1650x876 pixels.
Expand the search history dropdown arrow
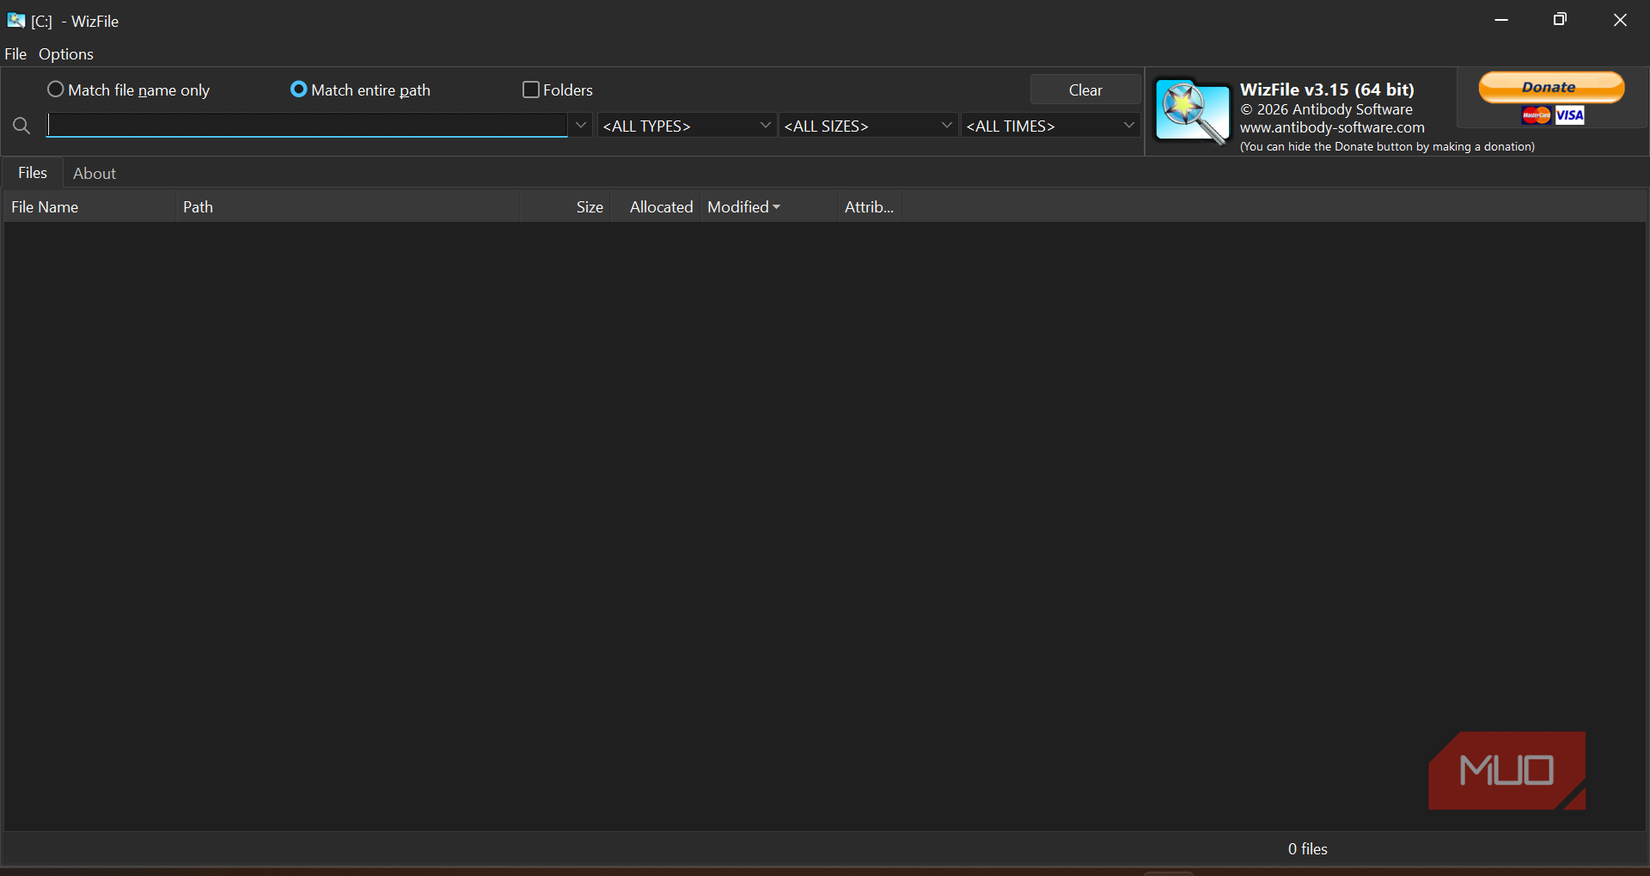click(x=581, y=125)
